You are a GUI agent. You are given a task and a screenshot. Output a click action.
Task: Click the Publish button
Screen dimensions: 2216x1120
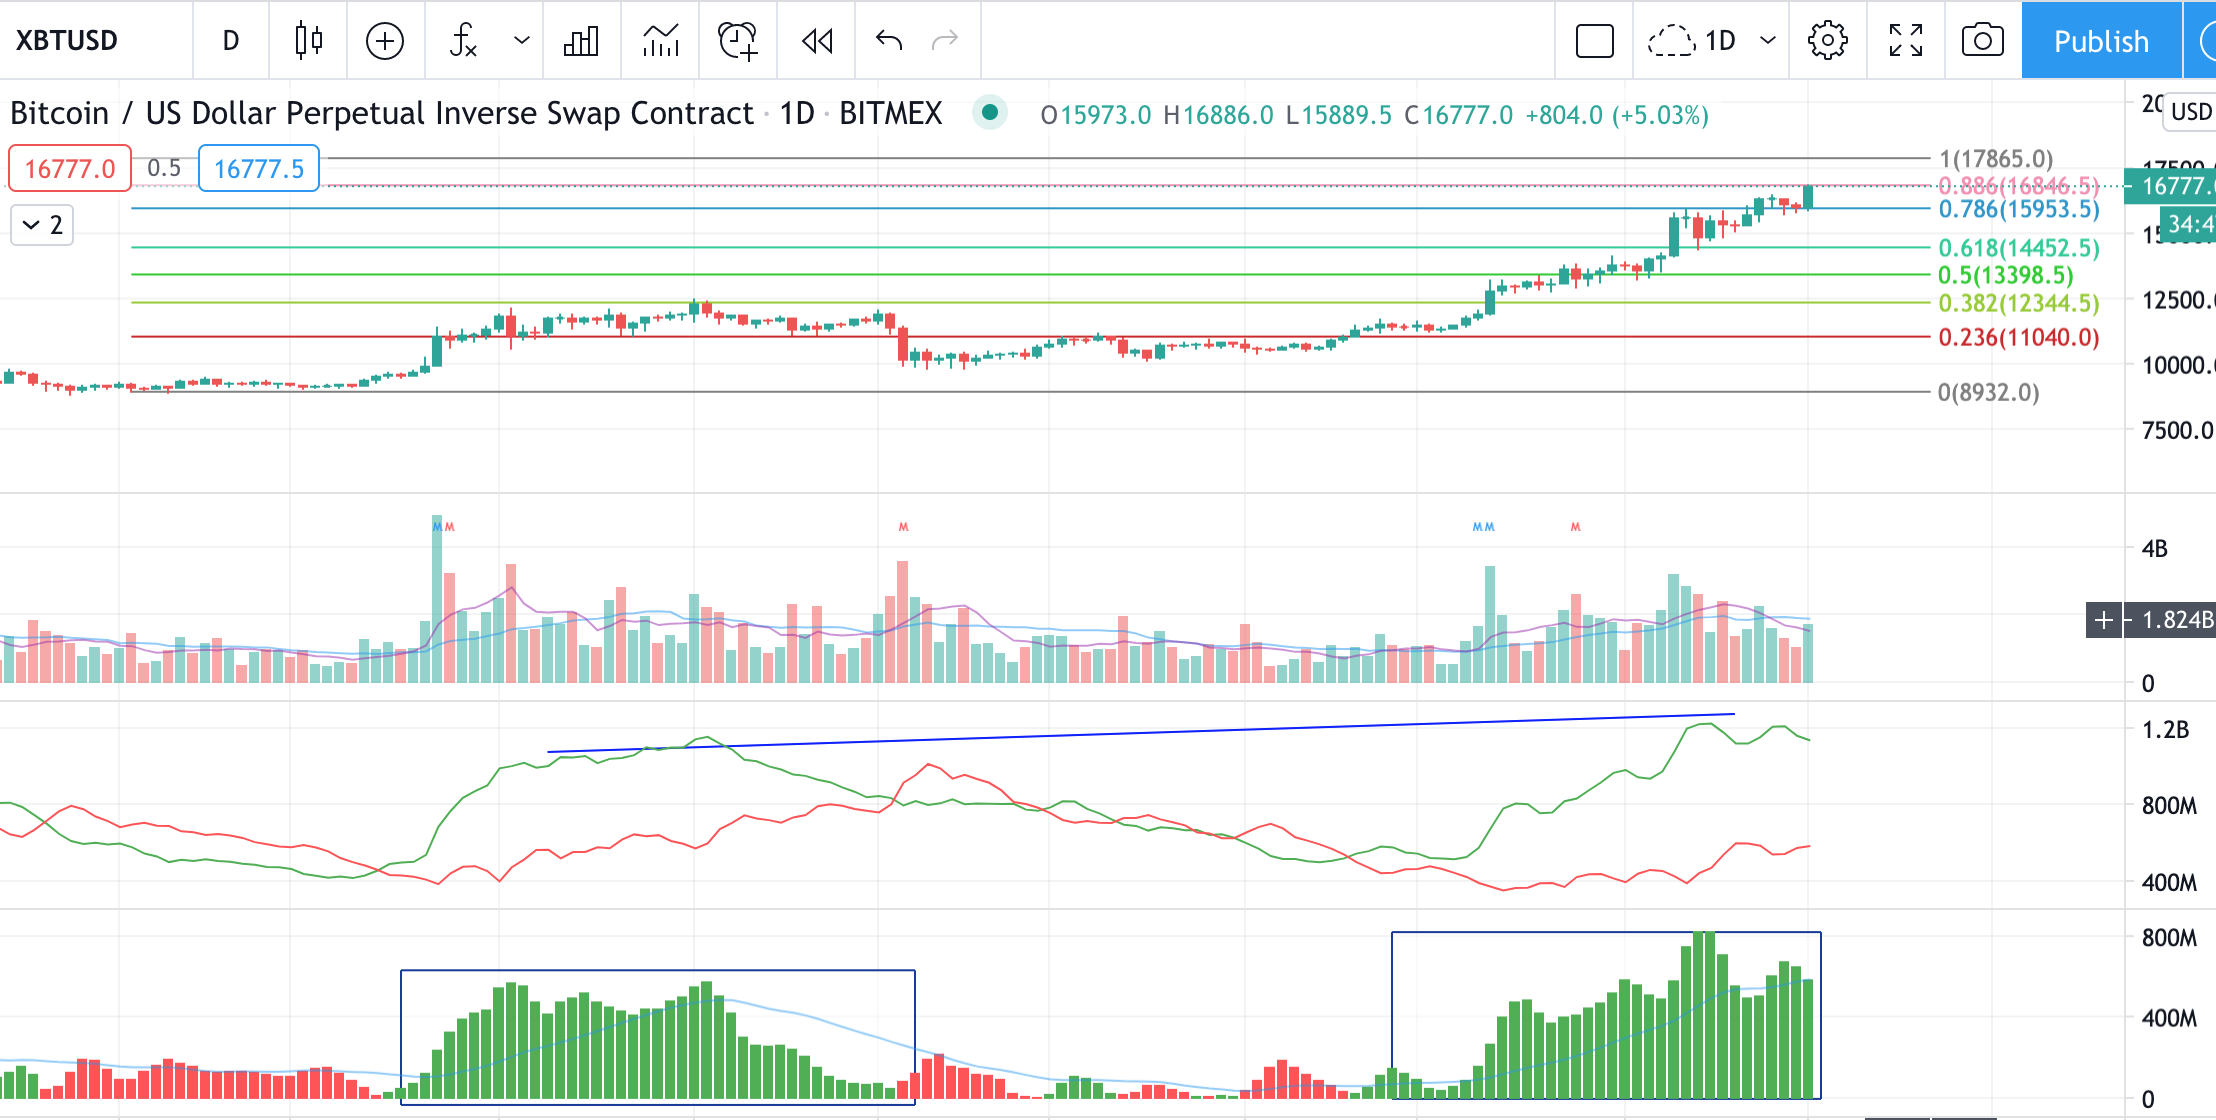tap(2100, 40)
